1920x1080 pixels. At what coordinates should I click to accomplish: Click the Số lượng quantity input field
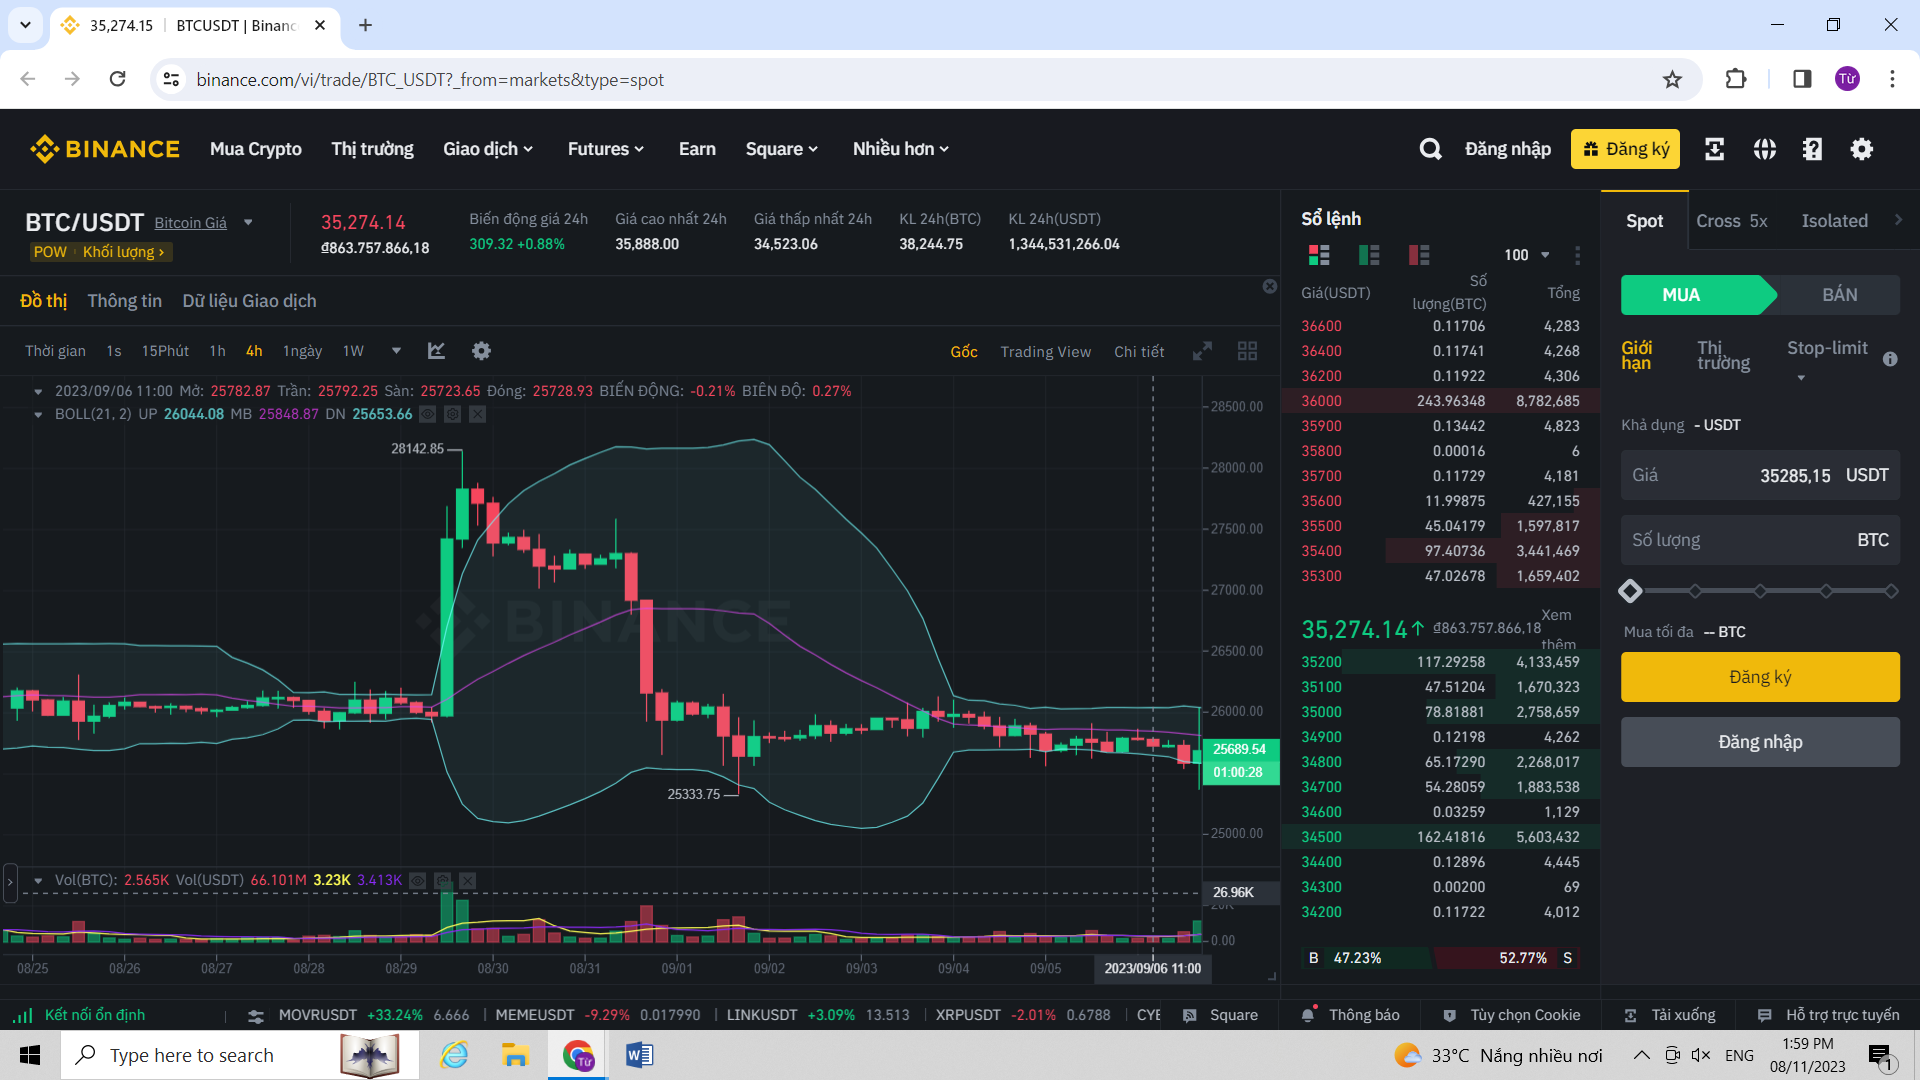(x=1760, y=540)
